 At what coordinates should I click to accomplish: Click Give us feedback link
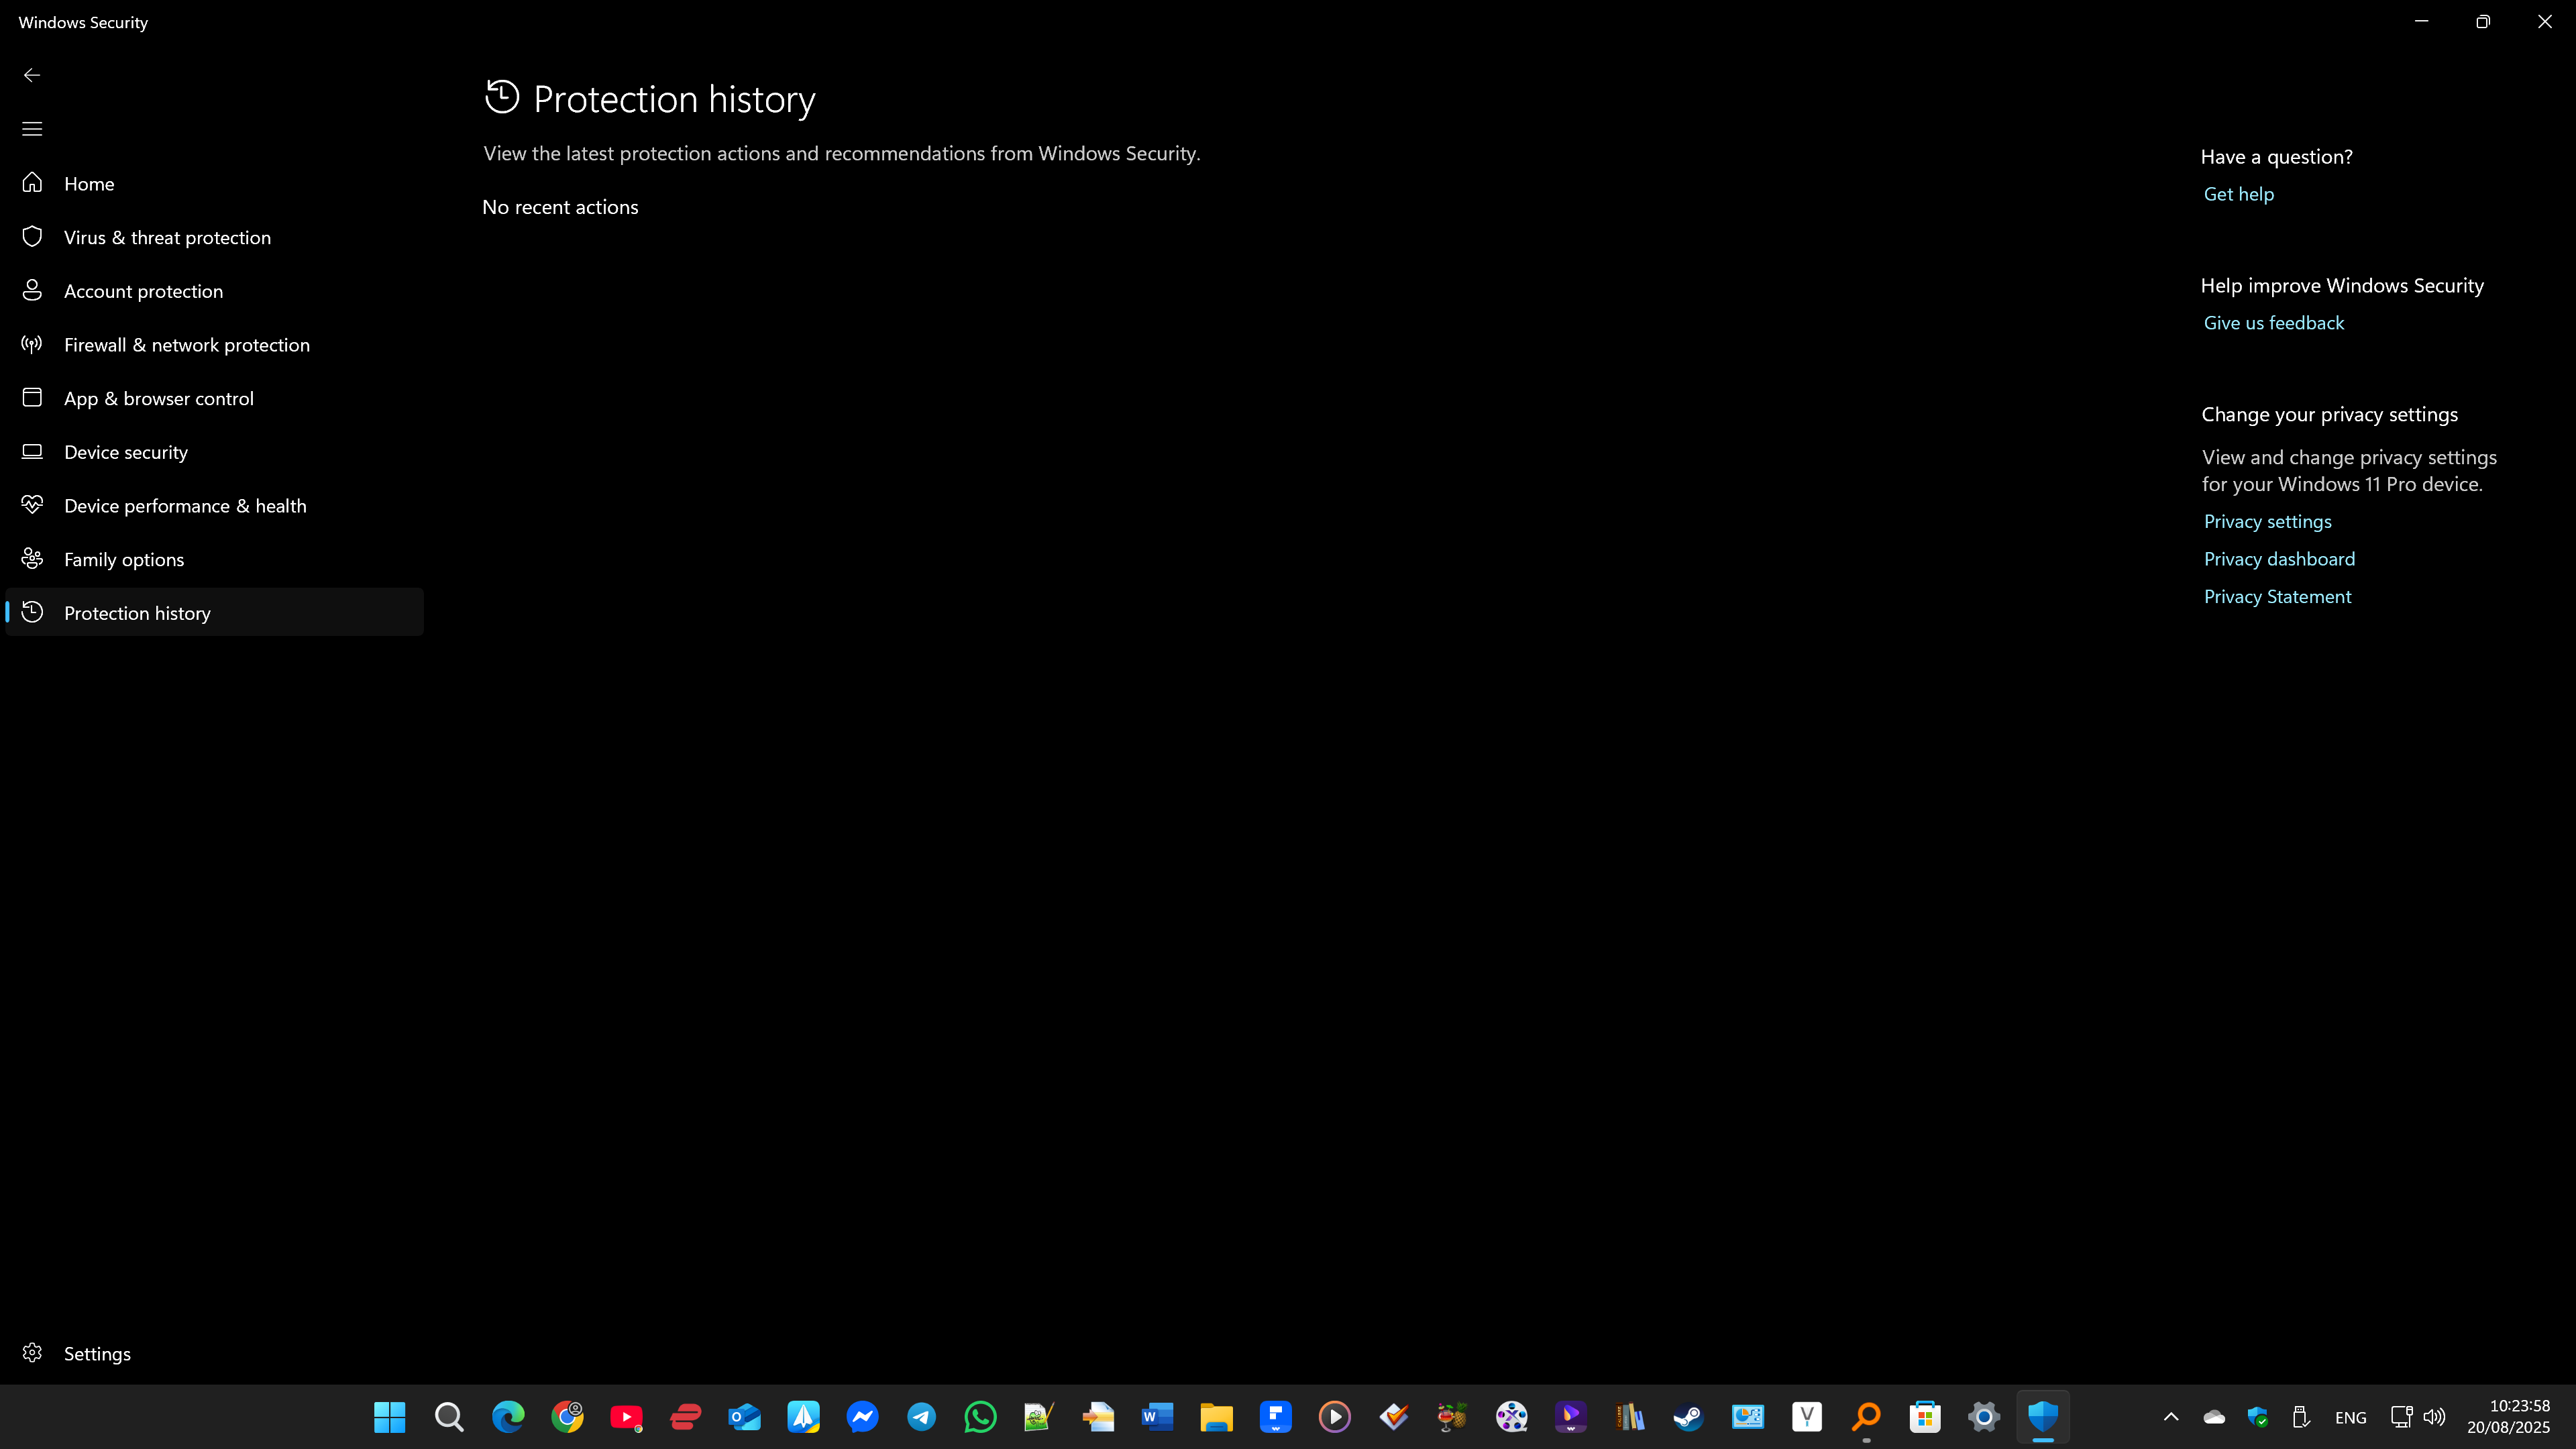(2273, 323)
